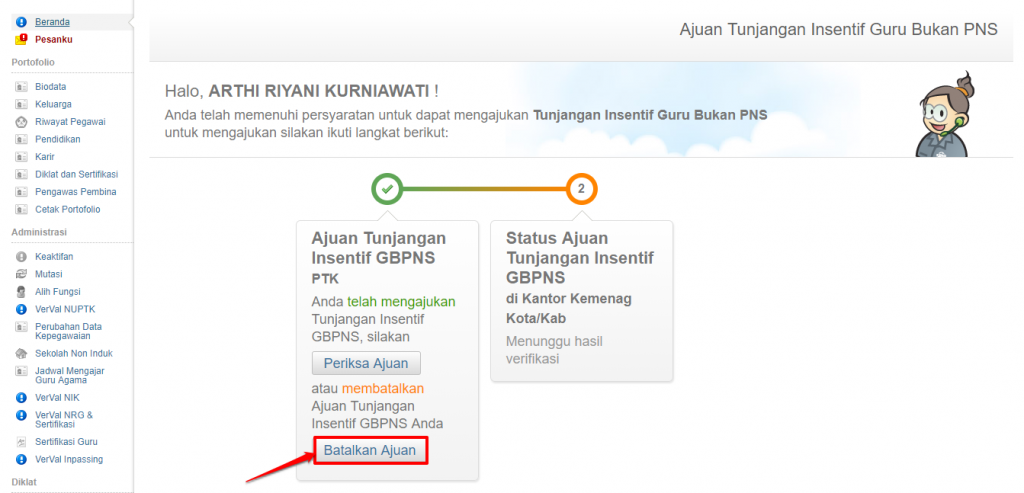Click the Sekolah Non Induk icon
Screen dimensions: 1024x493
click(21, 354)
